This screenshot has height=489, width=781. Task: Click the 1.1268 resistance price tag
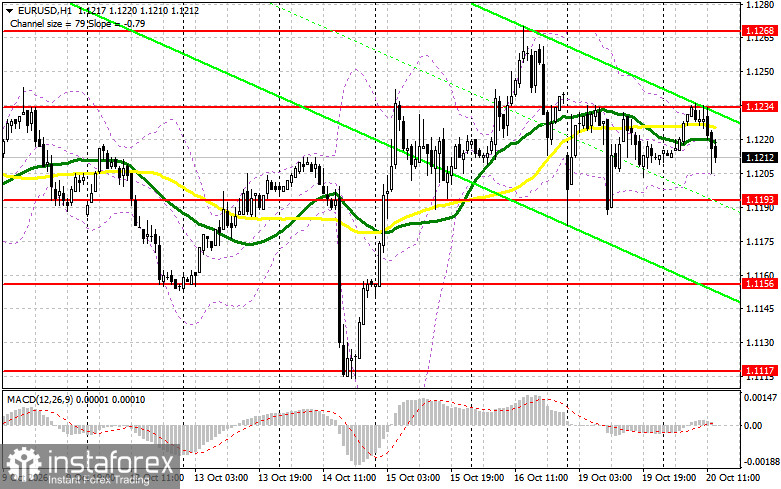[759, 31]
